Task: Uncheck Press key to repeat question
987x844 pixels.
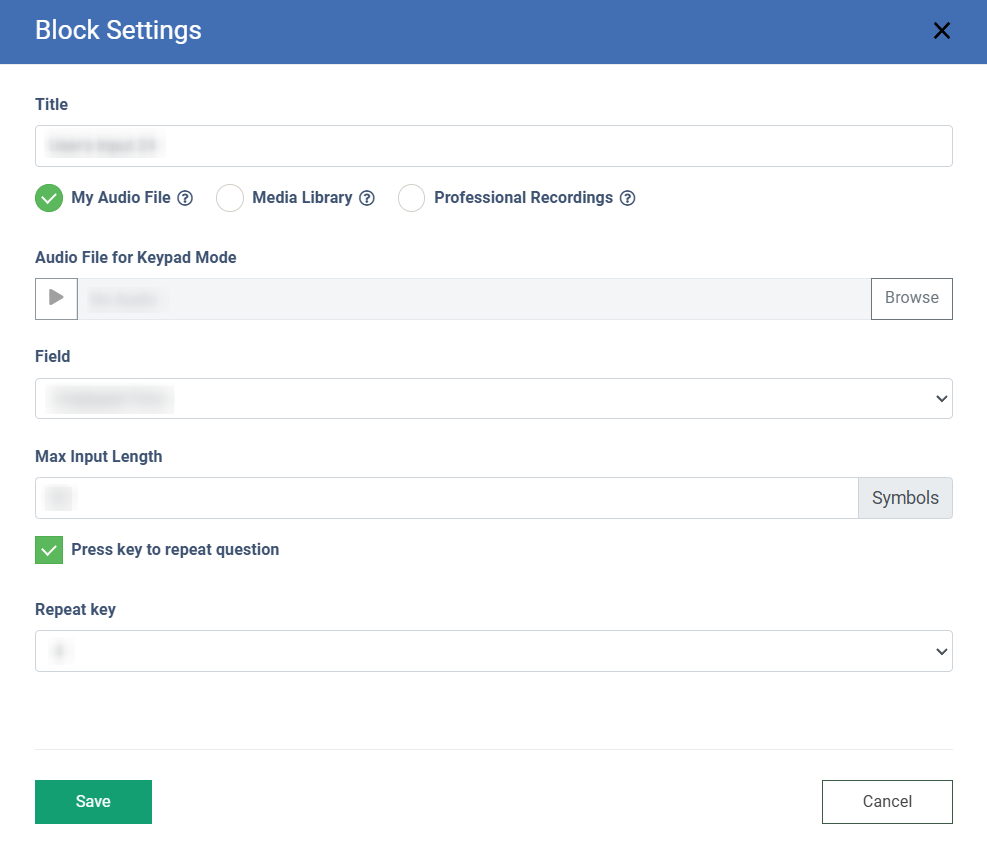Action: point(49,550)
